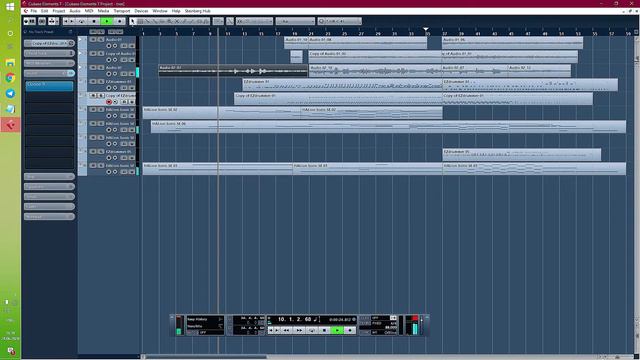
Task: Click the edit channel button beside inspector track name
Action: point(71,43)
